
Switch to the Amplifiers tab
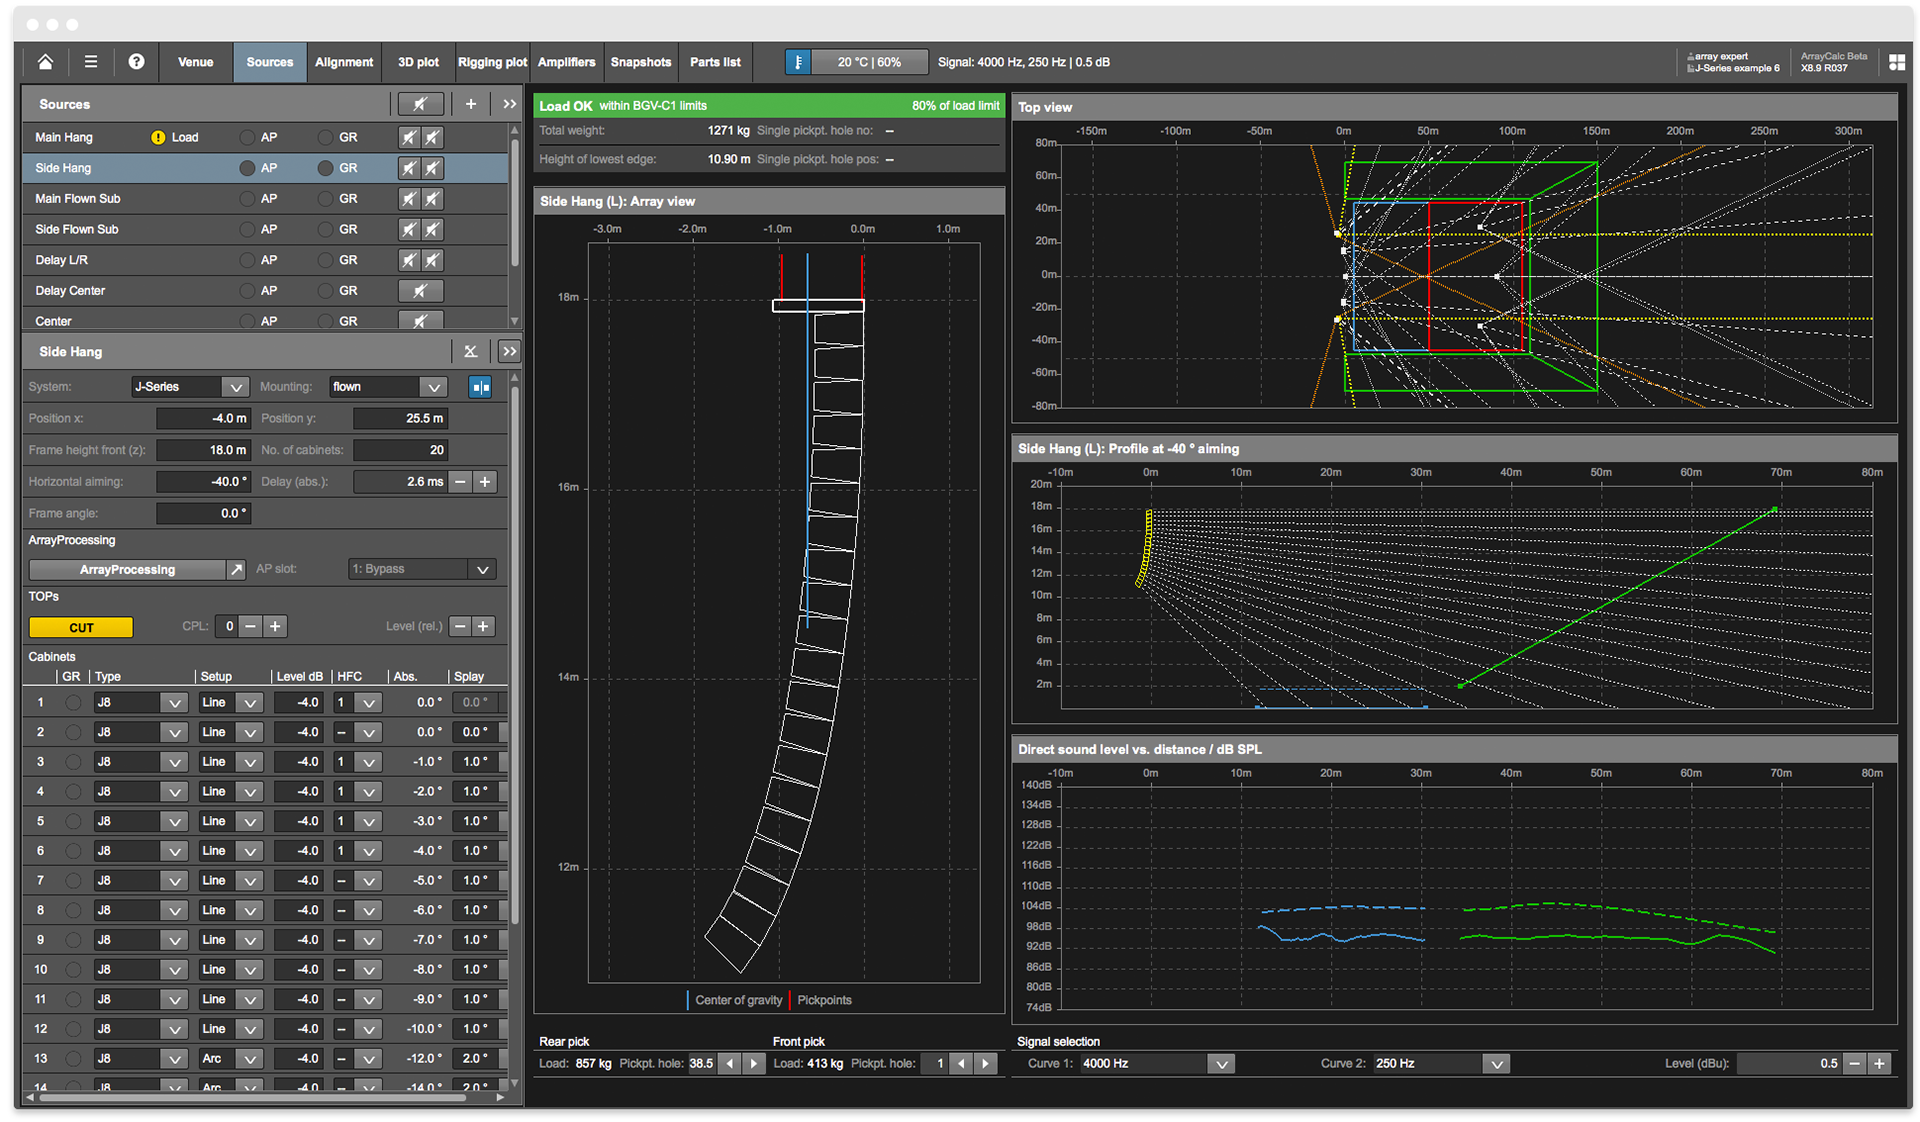[x=566, y=62]
